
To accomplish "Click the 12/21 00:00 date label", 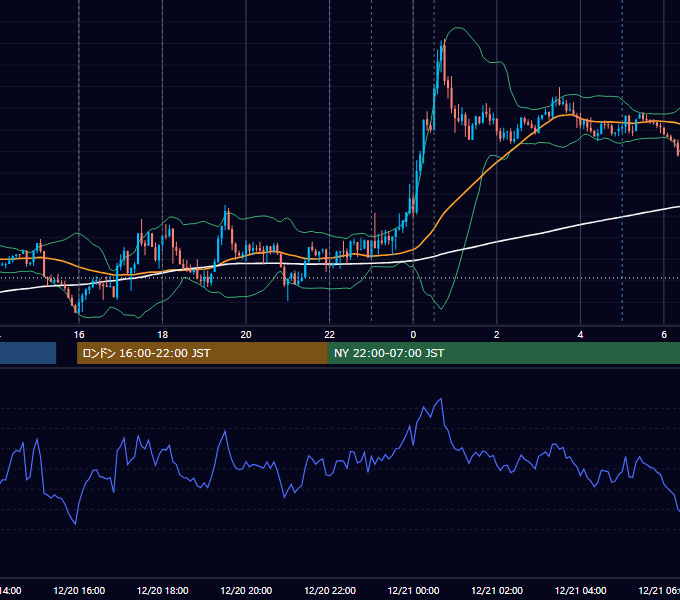I will point(413,590).
